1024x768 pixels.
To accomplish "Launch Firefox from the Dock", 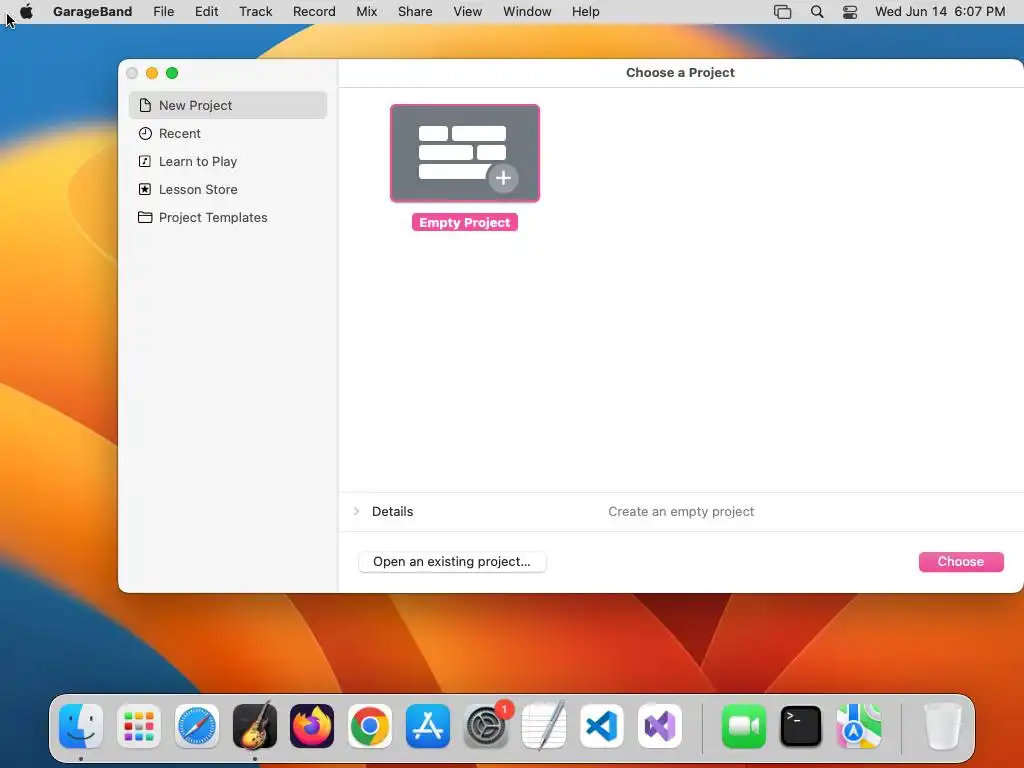I will (312, 726).
